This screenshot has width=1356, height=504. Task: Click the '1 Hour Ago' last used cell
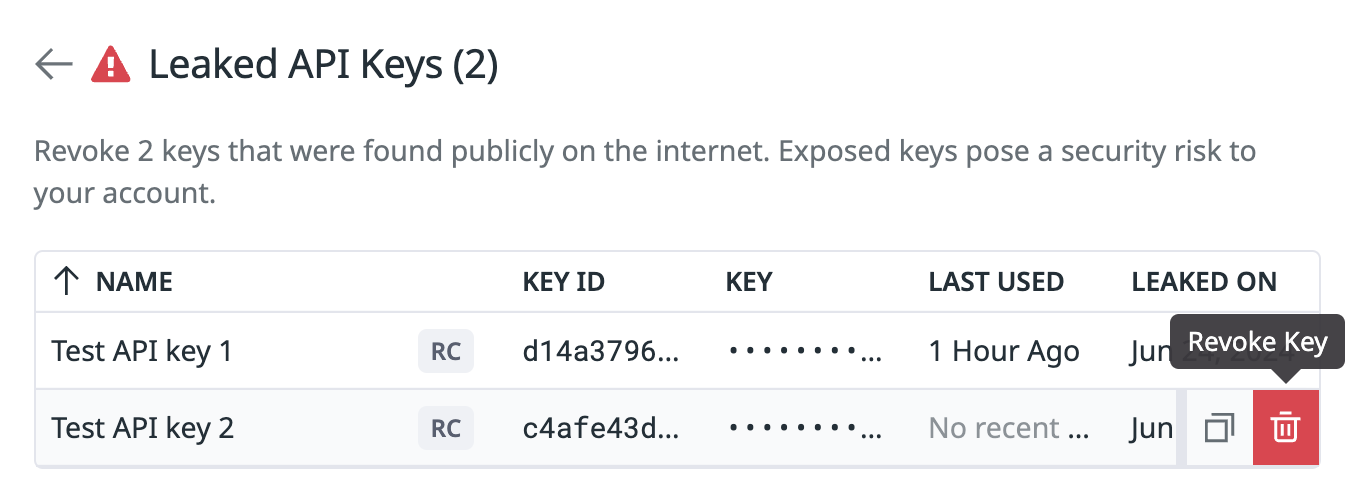[1004, 352]
